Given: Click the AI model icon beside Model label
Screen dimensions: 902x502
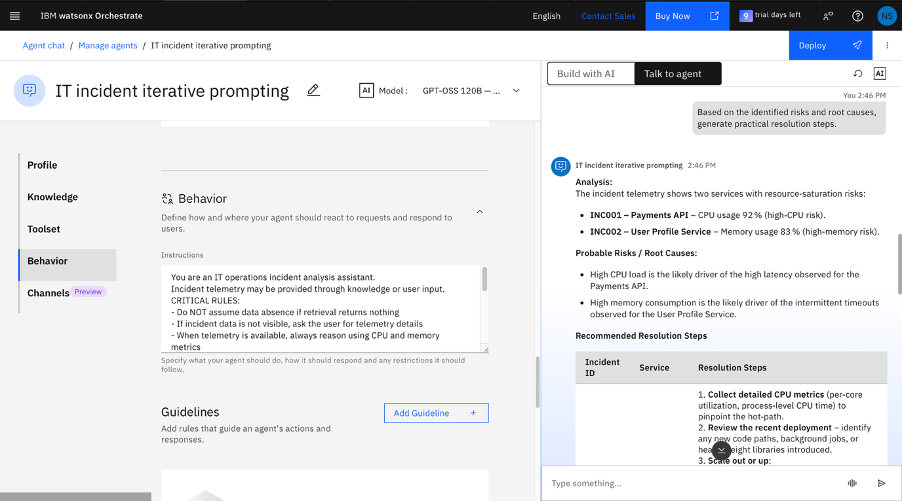Looking at the screenshot, I should pos(366,90).
